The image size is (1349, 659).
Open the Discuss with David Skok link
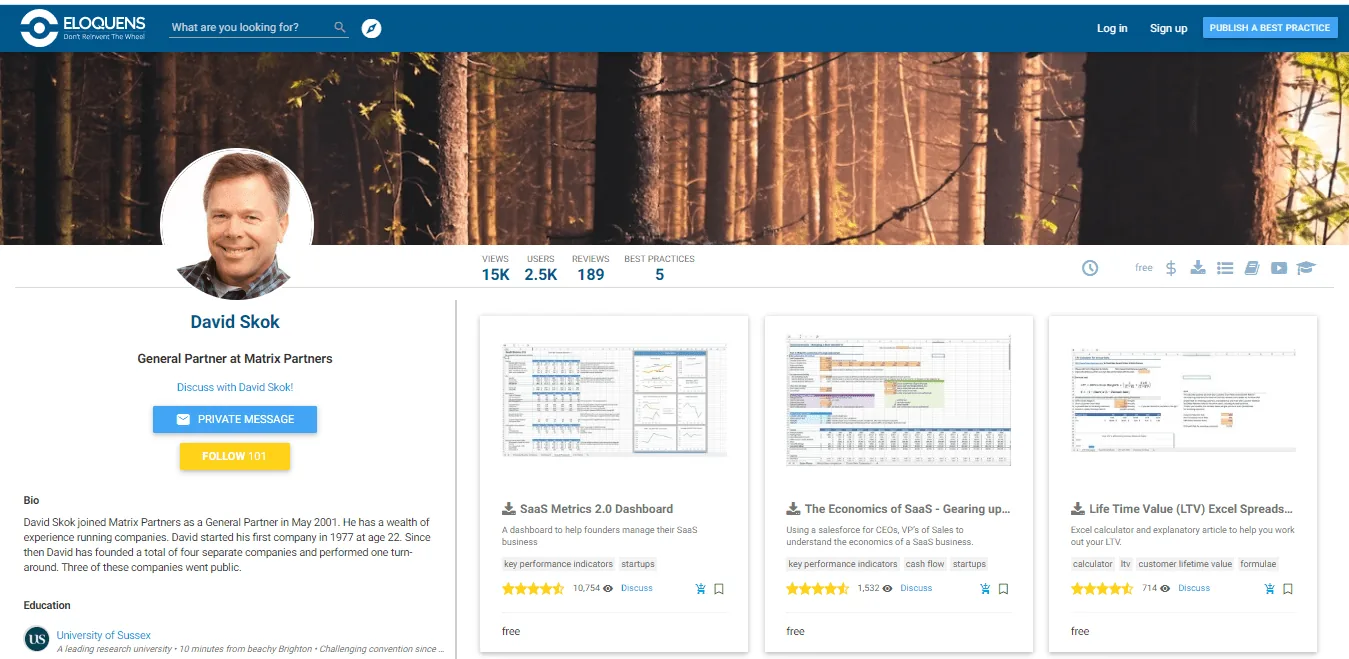235,387
